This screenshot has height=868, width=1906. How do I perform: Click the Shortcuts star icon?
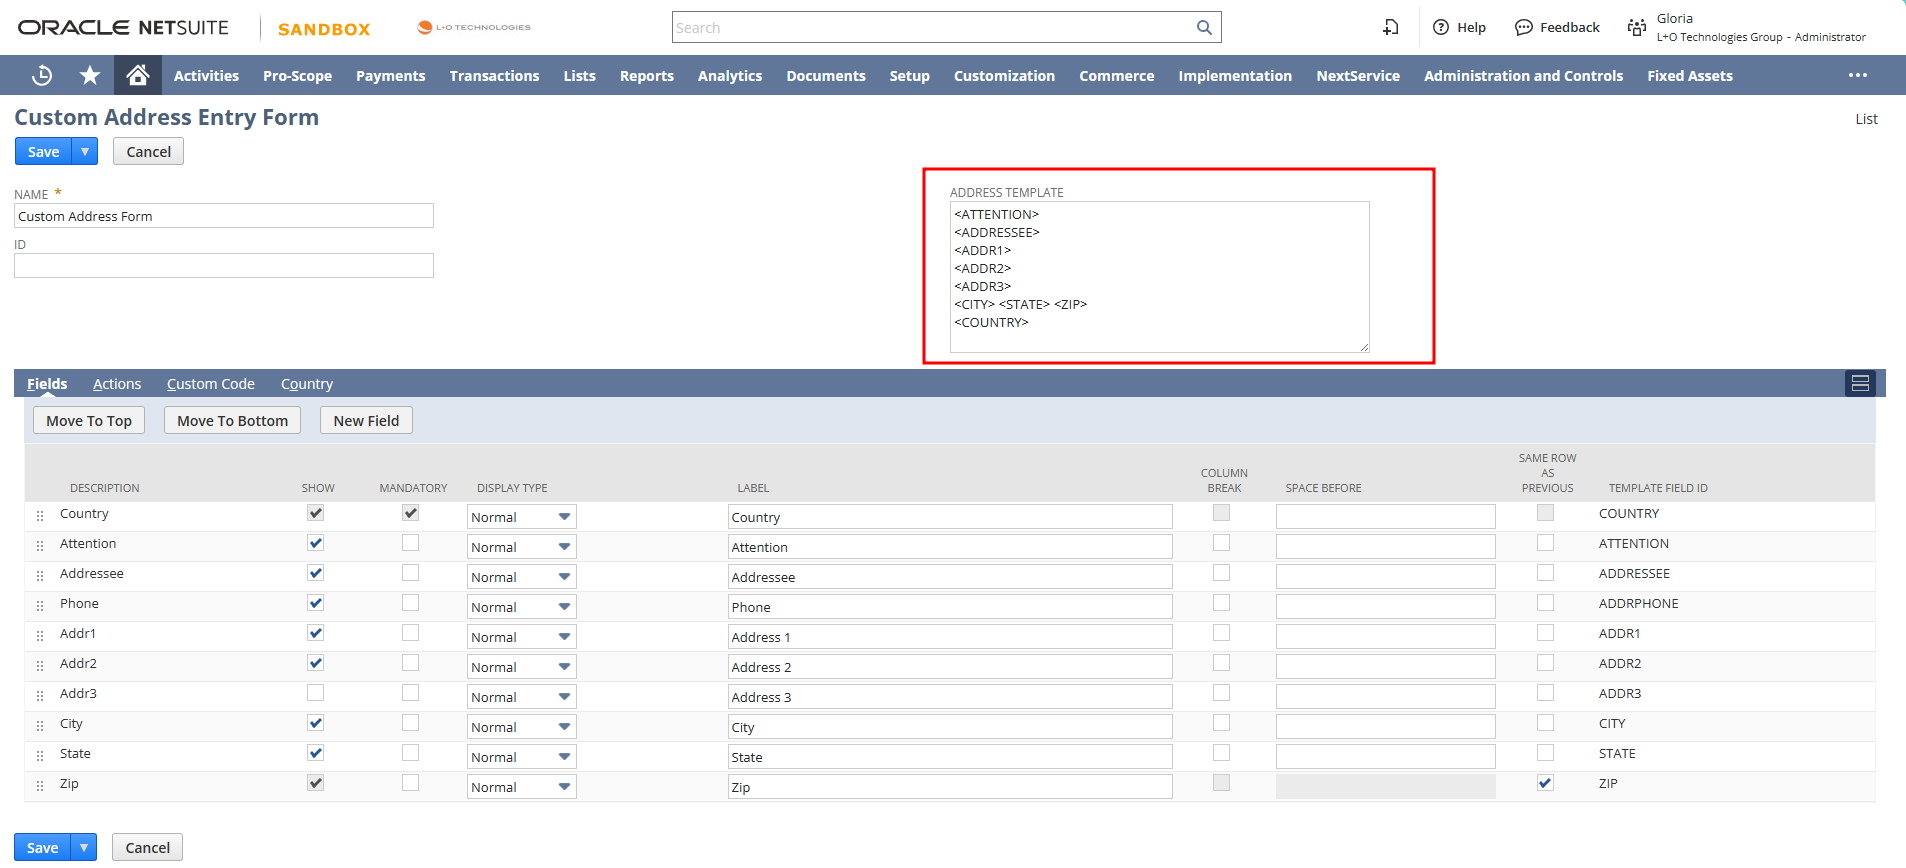90,75
